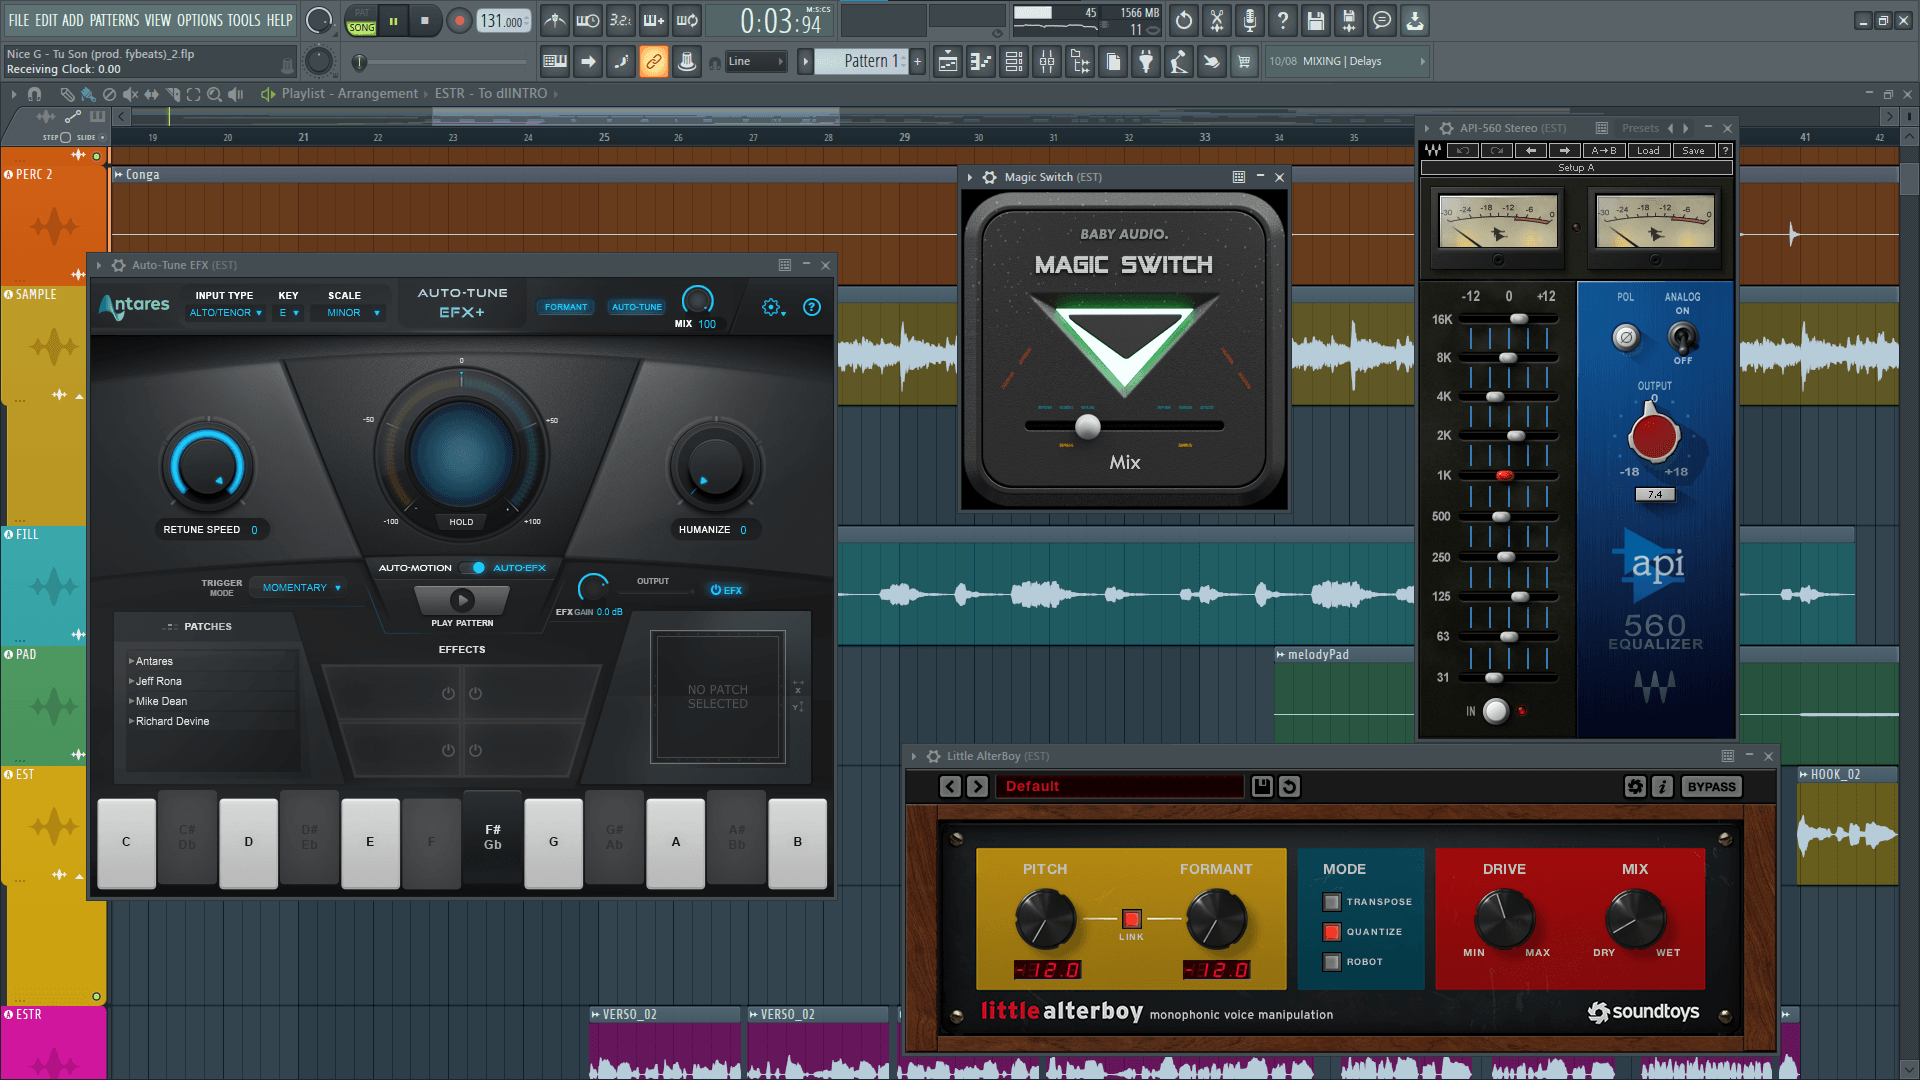Click next preset arrow in Little AlterBoy
This screenshot has width=1920, height=1080.
(x=978, y=787)
